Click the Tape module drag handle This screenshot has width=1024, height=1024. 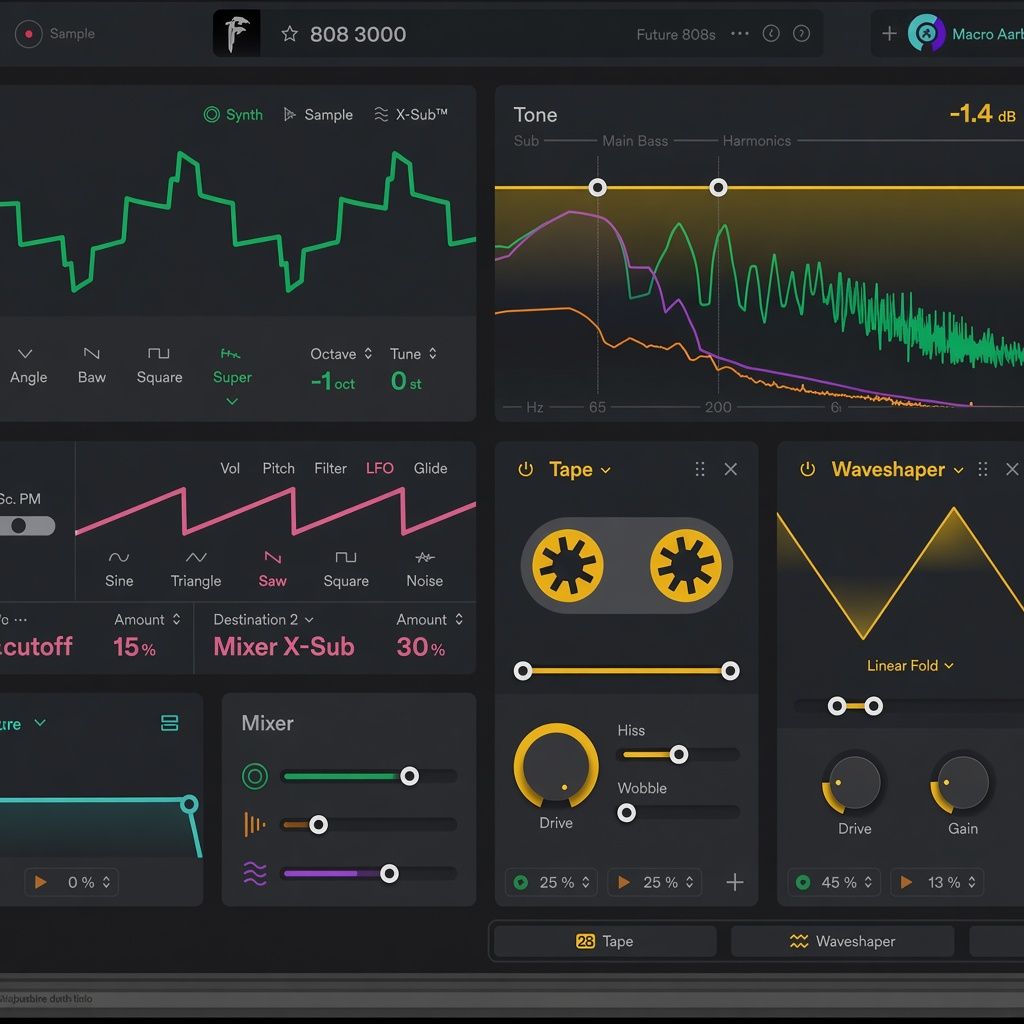tap(699, 469)
